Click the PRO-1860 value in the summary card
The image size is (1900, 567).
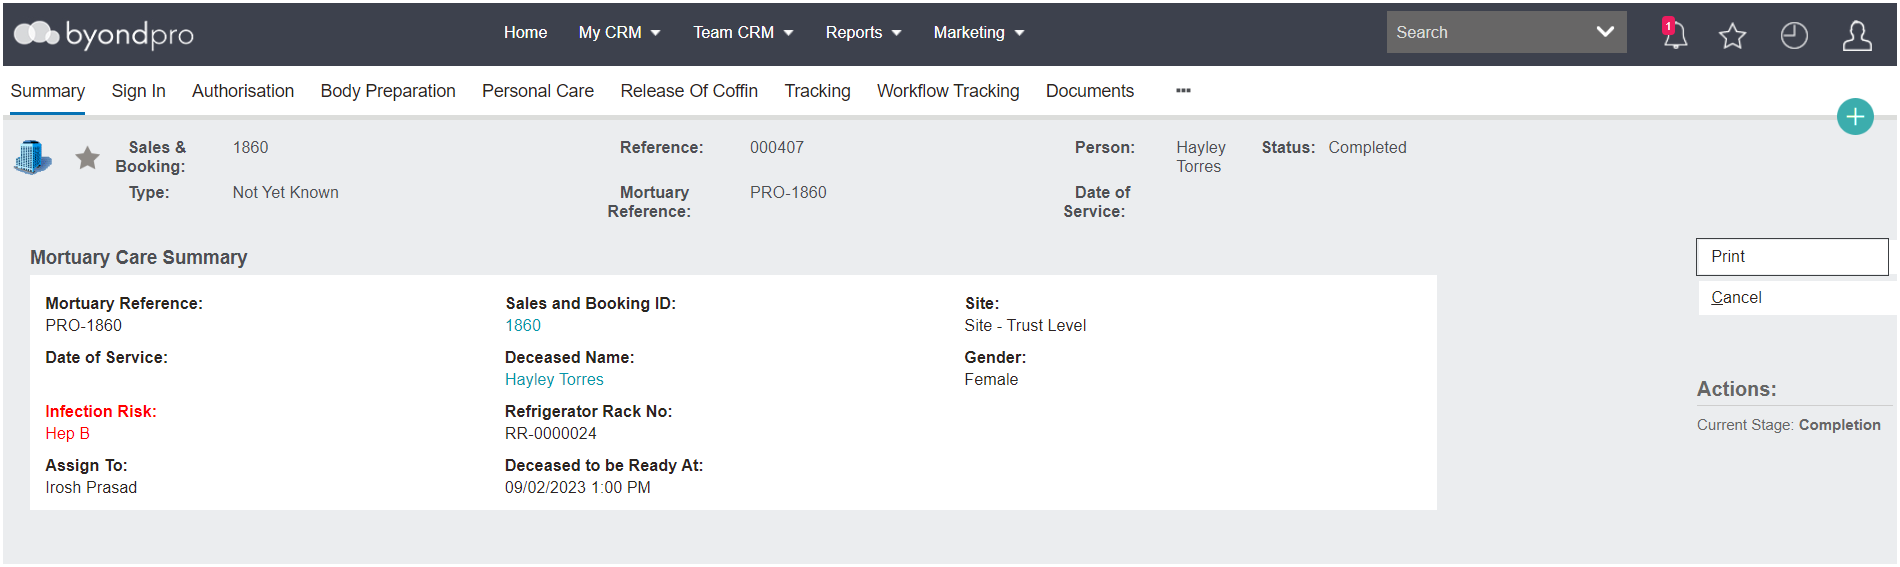(x=83, y=326)
